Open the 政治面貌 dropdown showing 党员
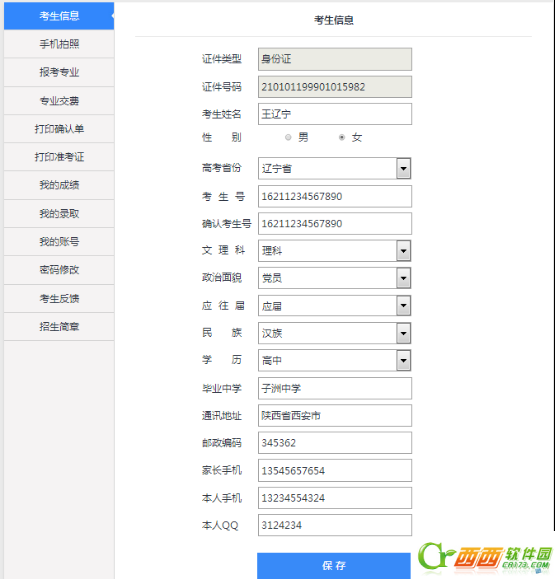Viewport: 555px width, 579px height. tap(335, 278)
